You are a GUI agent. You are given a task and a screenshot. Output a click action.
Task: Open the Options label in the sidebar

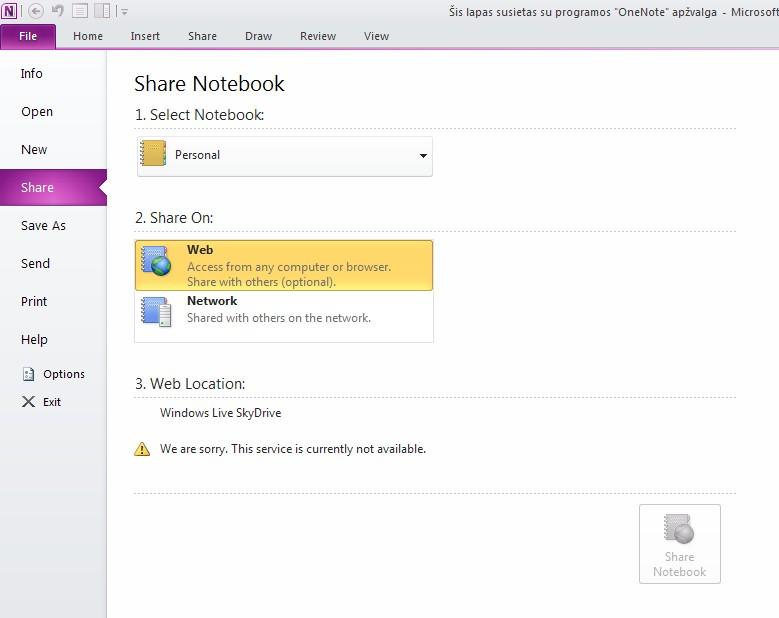tap(64, 374)
